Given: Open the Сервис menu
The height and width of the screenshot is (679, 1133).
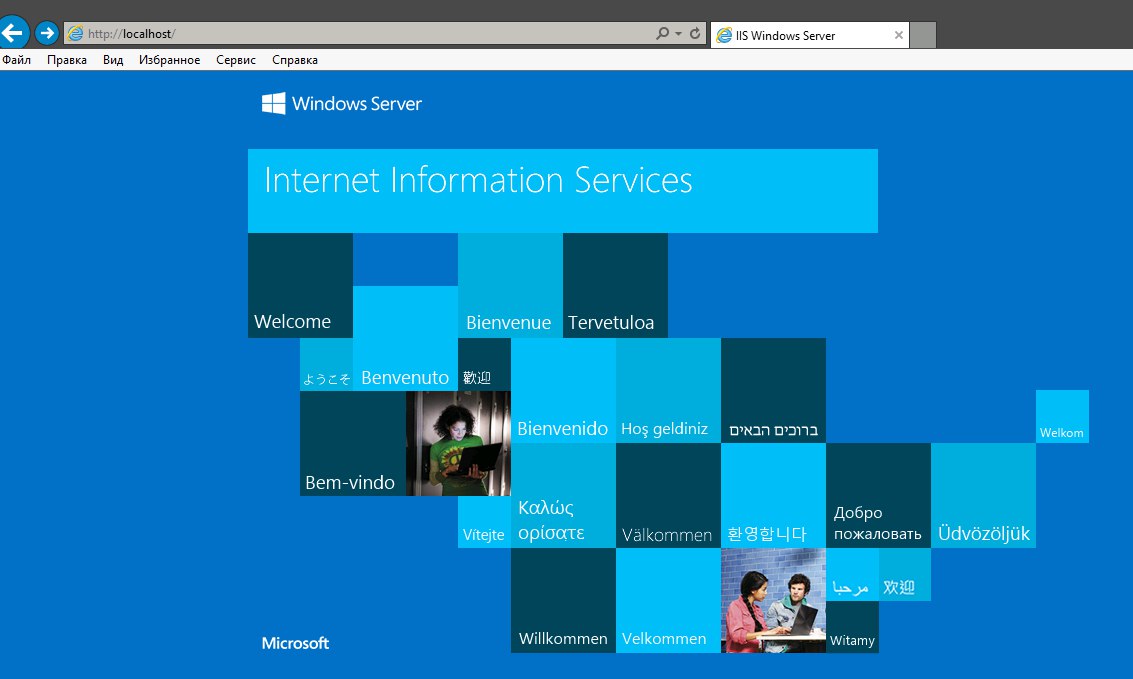Looking at the screenshot, I should coord(236,60).
